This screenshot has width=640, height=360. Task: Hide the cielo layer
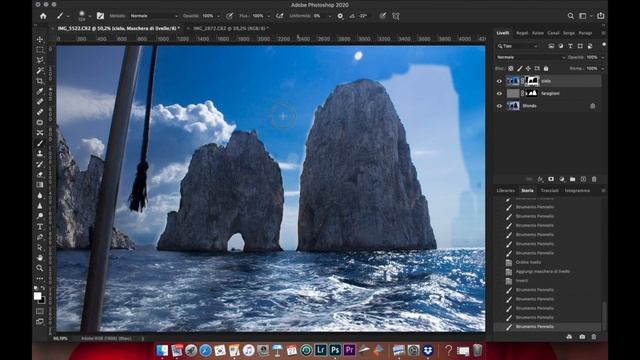499,81
